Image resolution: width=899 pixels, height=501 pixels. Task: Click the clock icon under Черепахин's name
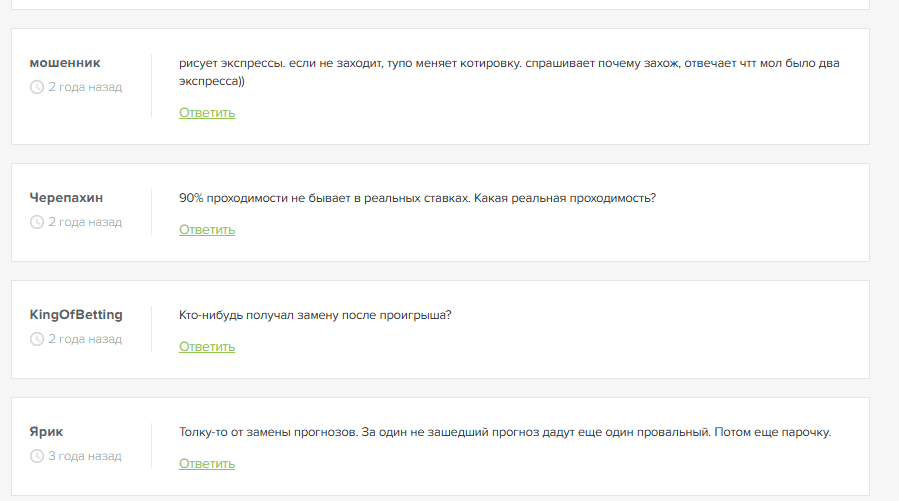click(x=37, y=222)
